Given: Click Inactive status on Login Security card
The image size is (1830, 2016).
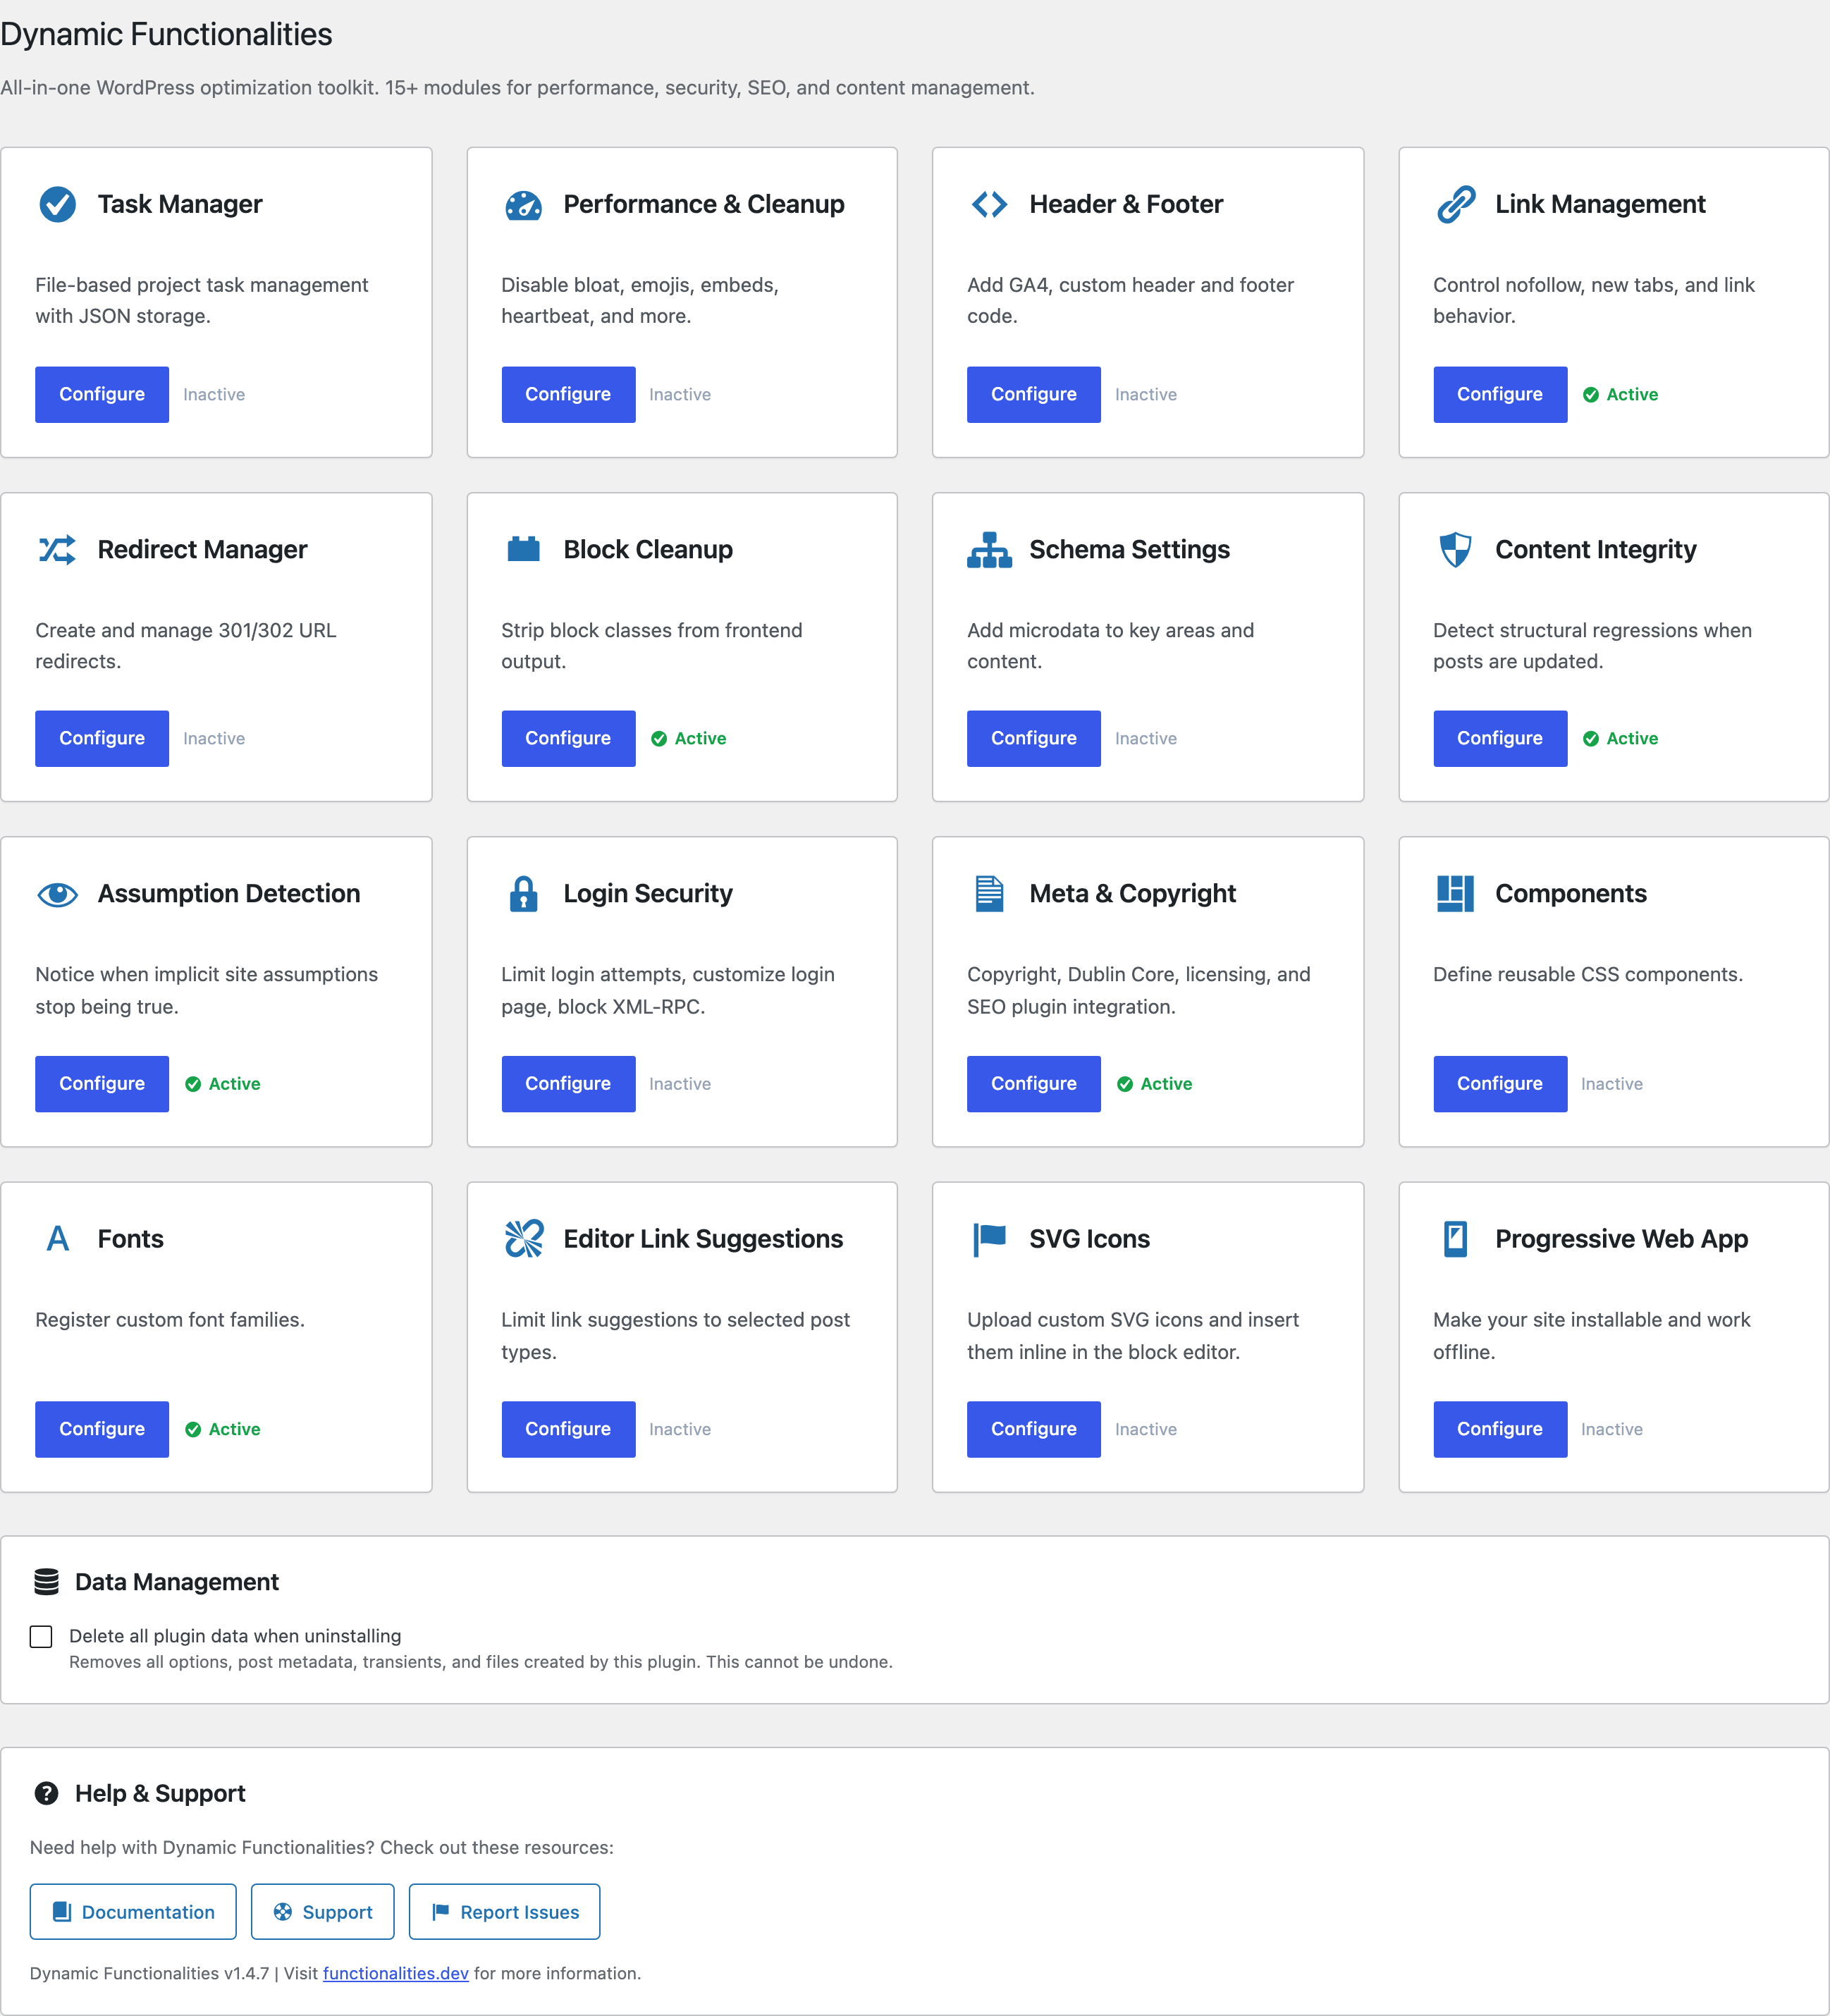Looking at the screenshot, I should [680, 1084].
